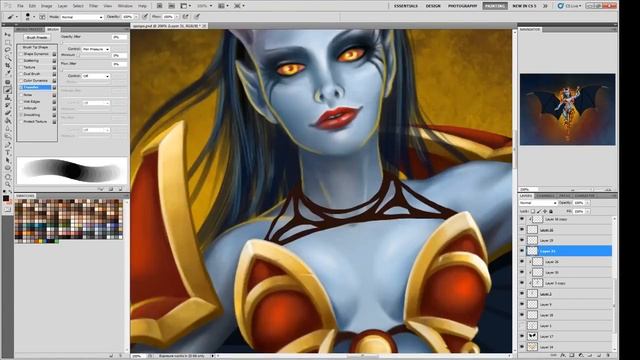The image size is (640, 360).
Task: Hide Layer 16 copy via eye icon
Action: pyautogui.click(x=522, y=219)
